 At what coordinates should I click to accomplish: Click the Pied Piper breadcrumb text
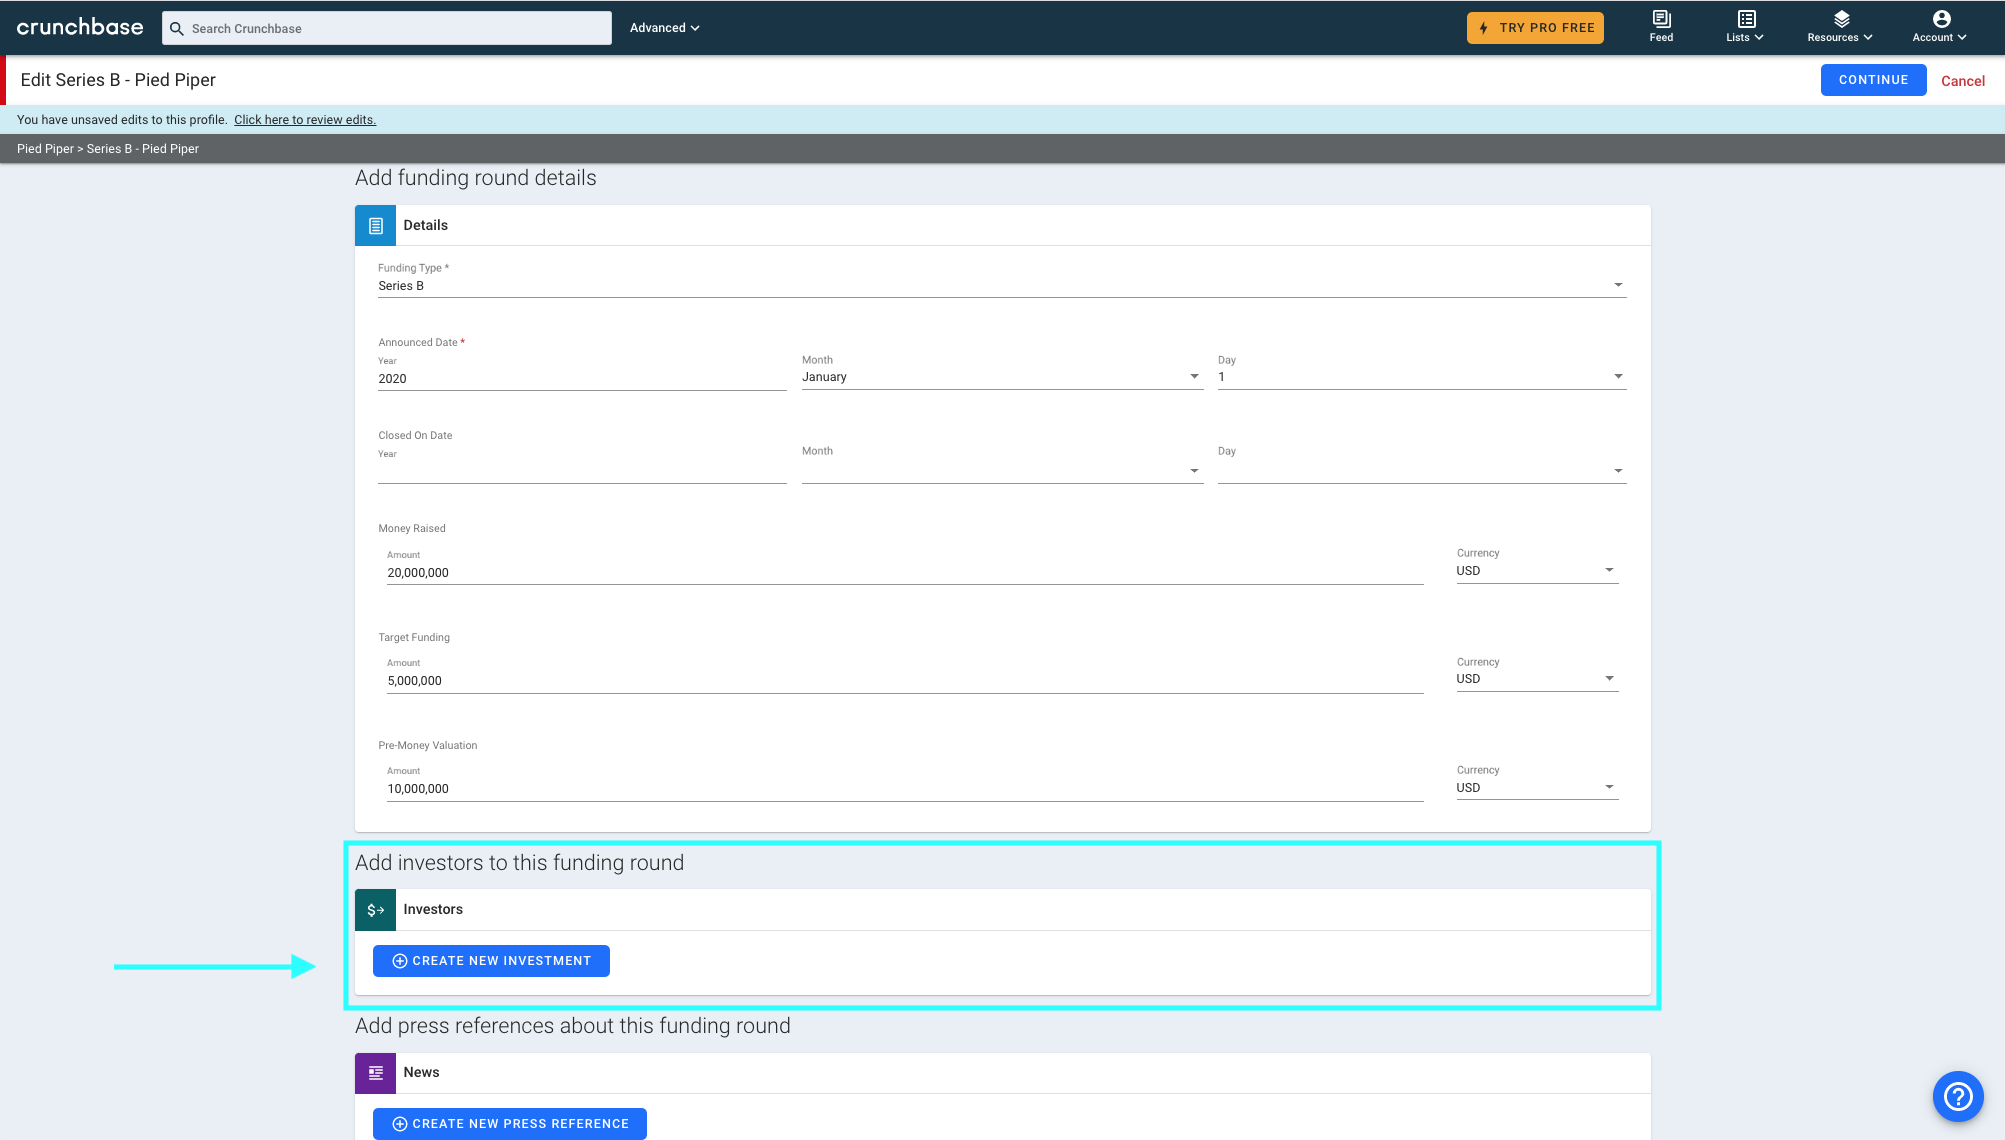tap(45, 149)
